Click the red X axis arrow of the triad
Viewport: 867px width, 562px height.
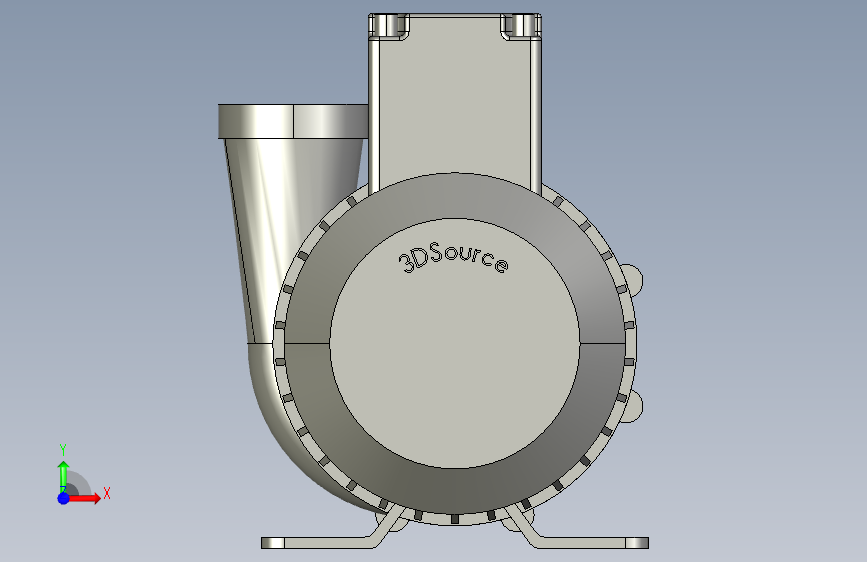coord(84,498)
